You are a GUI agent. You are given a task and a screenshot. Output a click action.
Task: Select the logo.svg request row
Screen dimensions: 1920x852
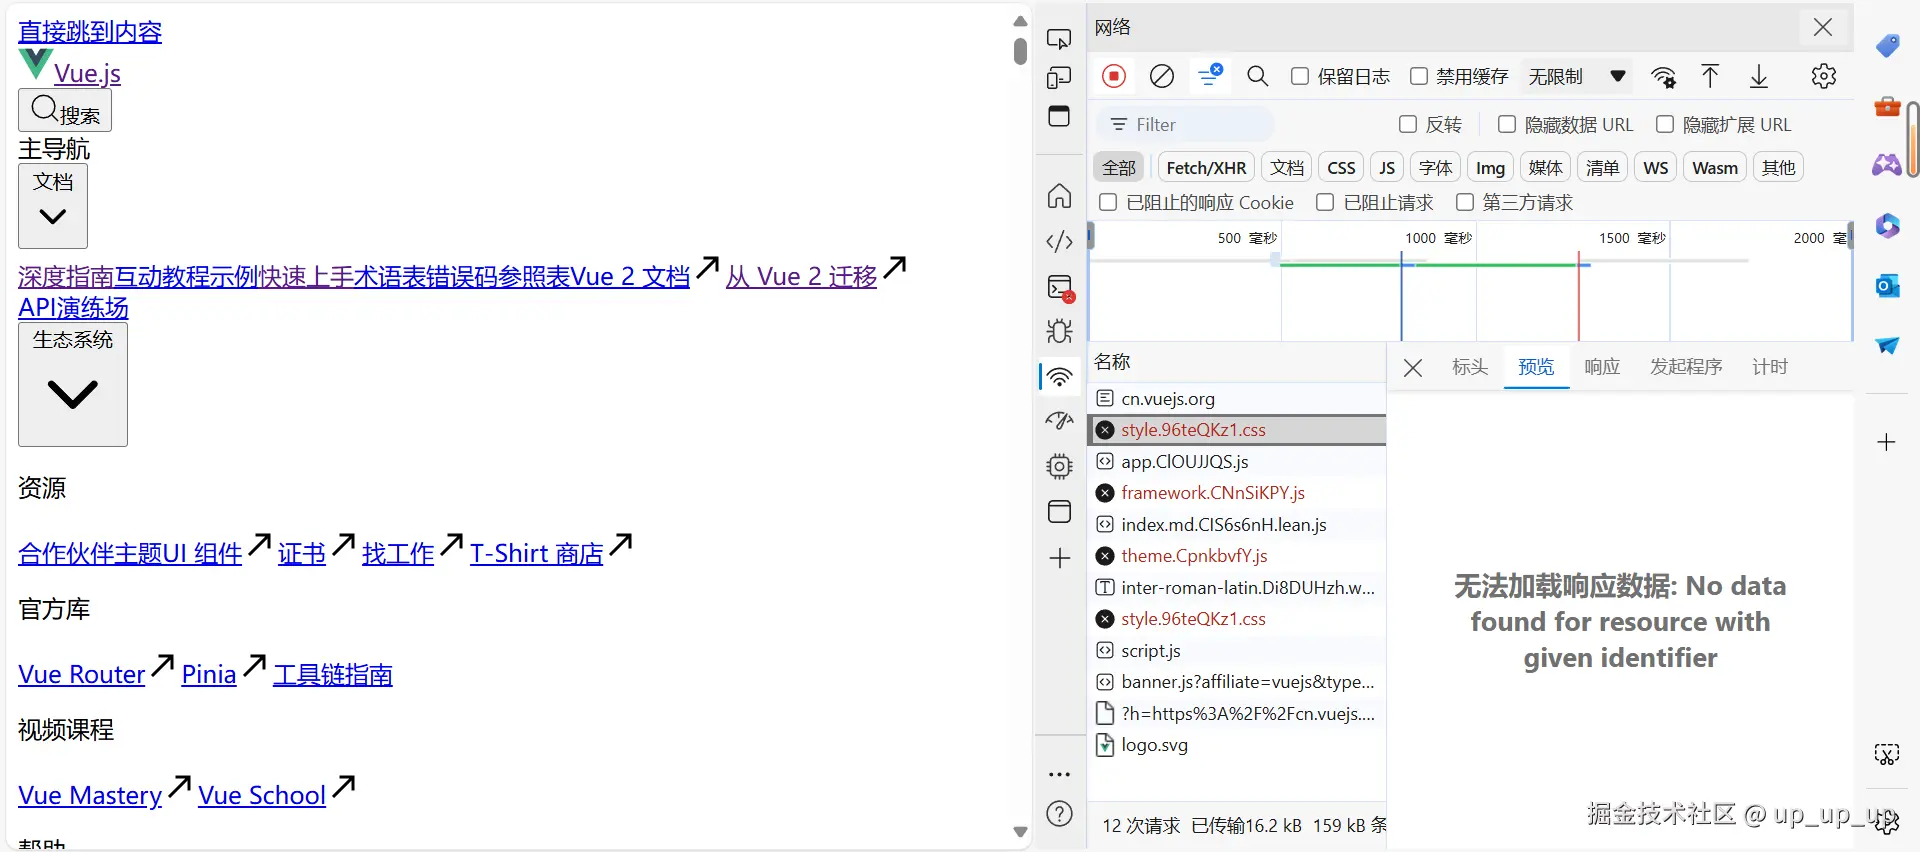(x=1237, y=745)
